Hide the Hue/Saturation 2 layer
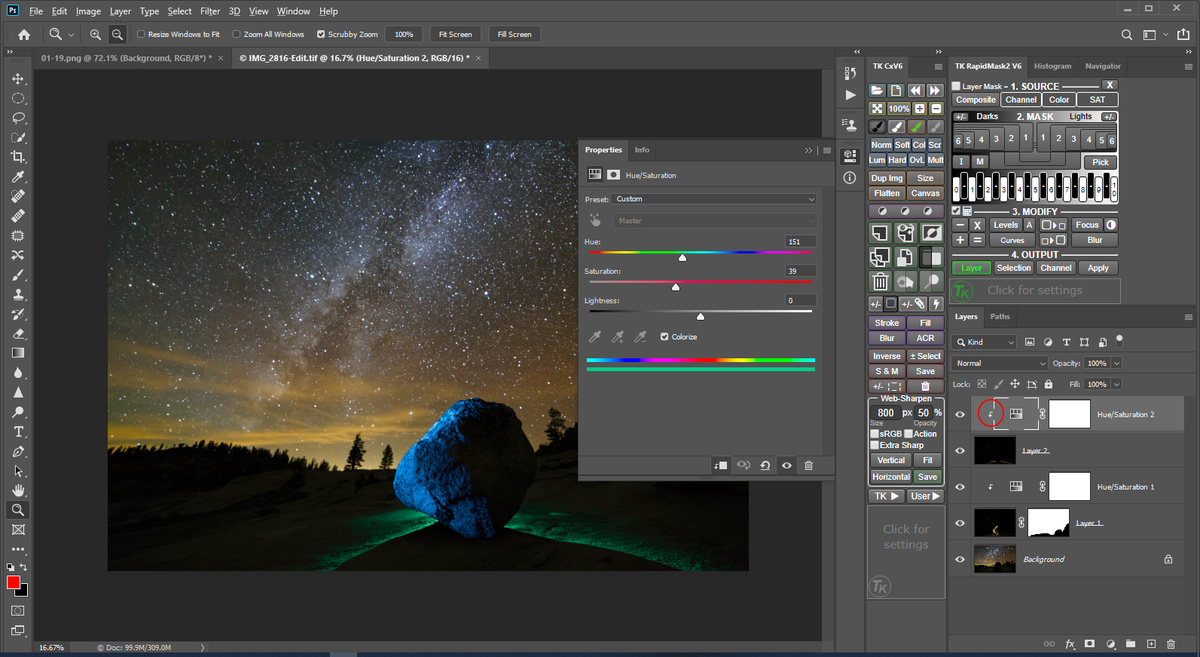Viewport: 1200px width, 657px height. coord(960,414)
